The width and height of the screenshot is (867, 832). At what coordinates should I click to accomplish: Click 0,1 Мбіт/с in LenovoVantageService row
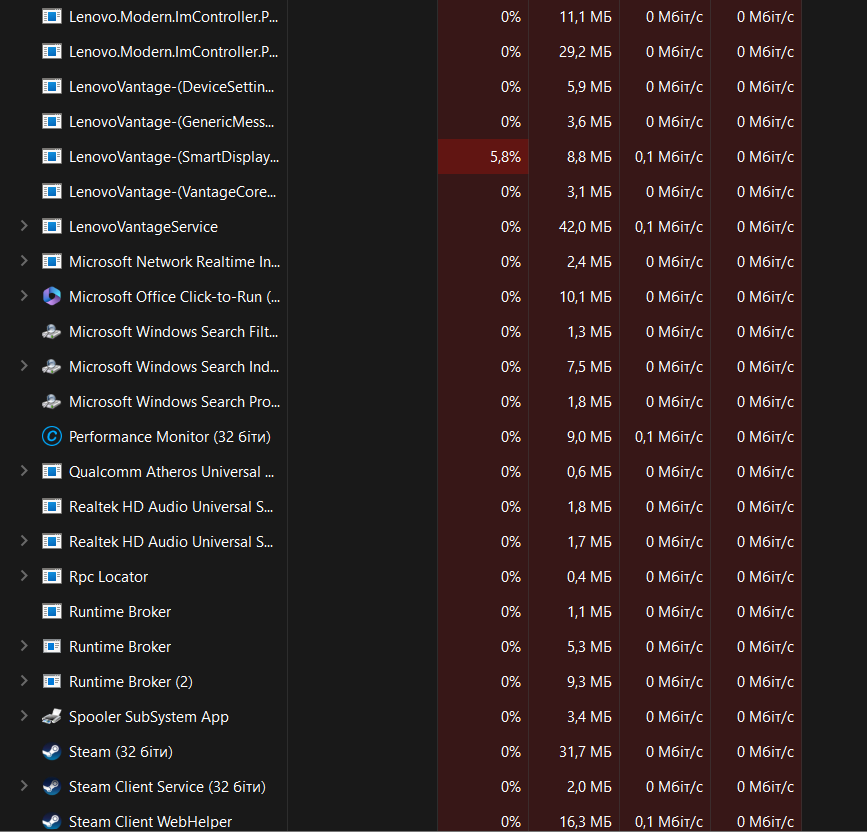pyautogui.click(x=668, y=227)
